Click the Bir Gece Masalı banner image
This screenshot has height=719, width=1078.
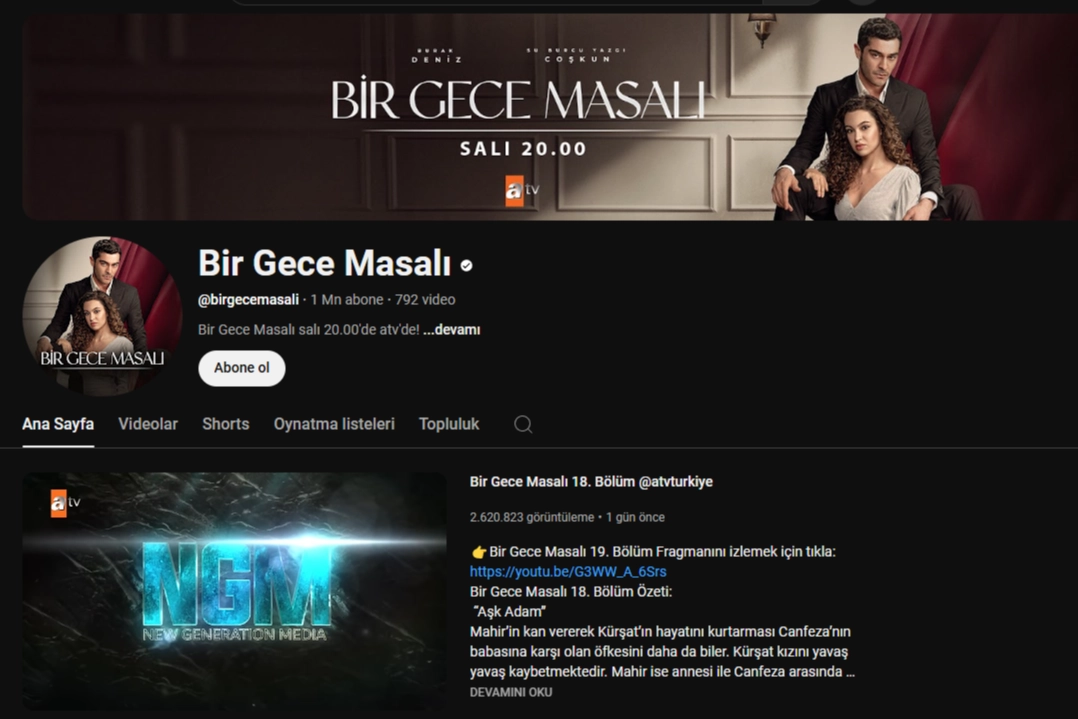pos(550,117)
